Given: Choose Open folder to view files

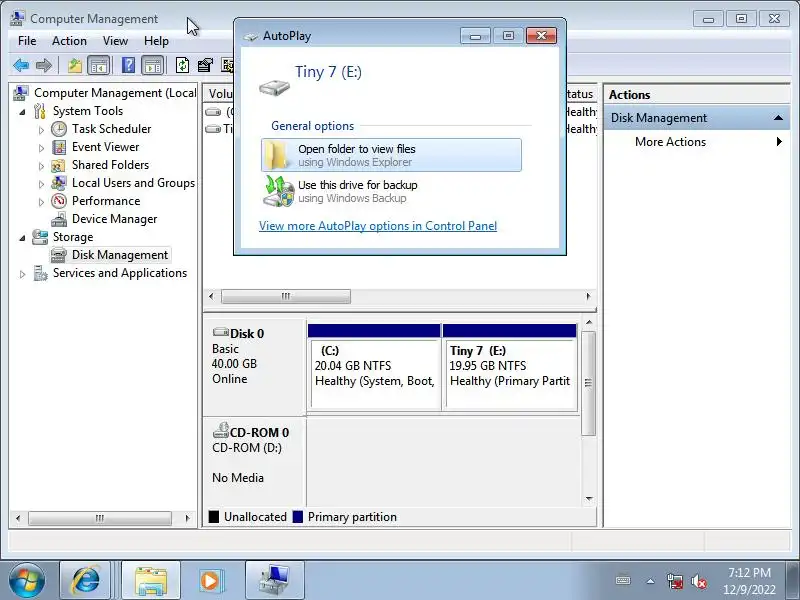Looking at the screenshot, I should point(391,155).
